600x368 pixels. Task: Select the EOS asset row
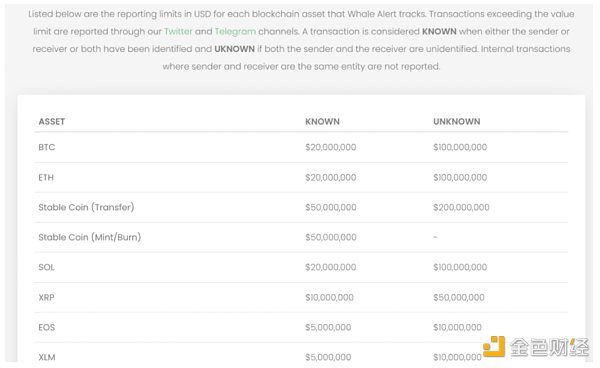point(301,327)
